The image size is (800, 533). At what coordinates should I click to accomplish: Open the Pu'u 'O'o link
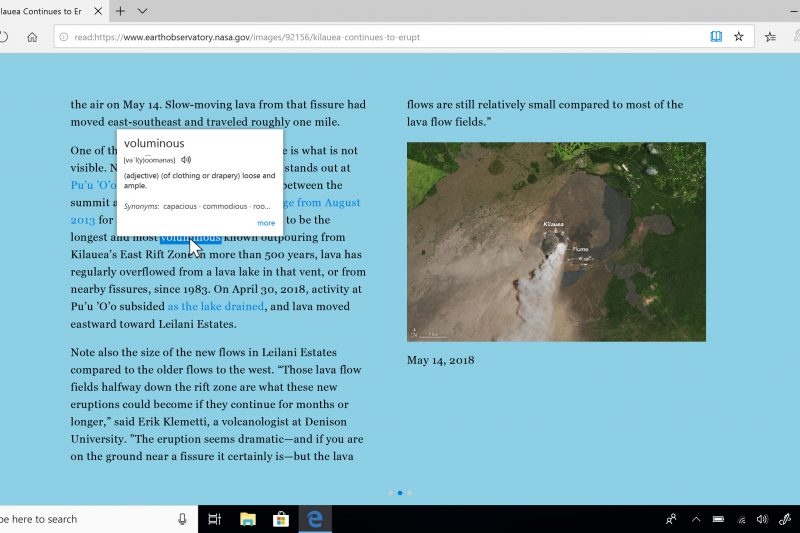(x=93, y=185)
